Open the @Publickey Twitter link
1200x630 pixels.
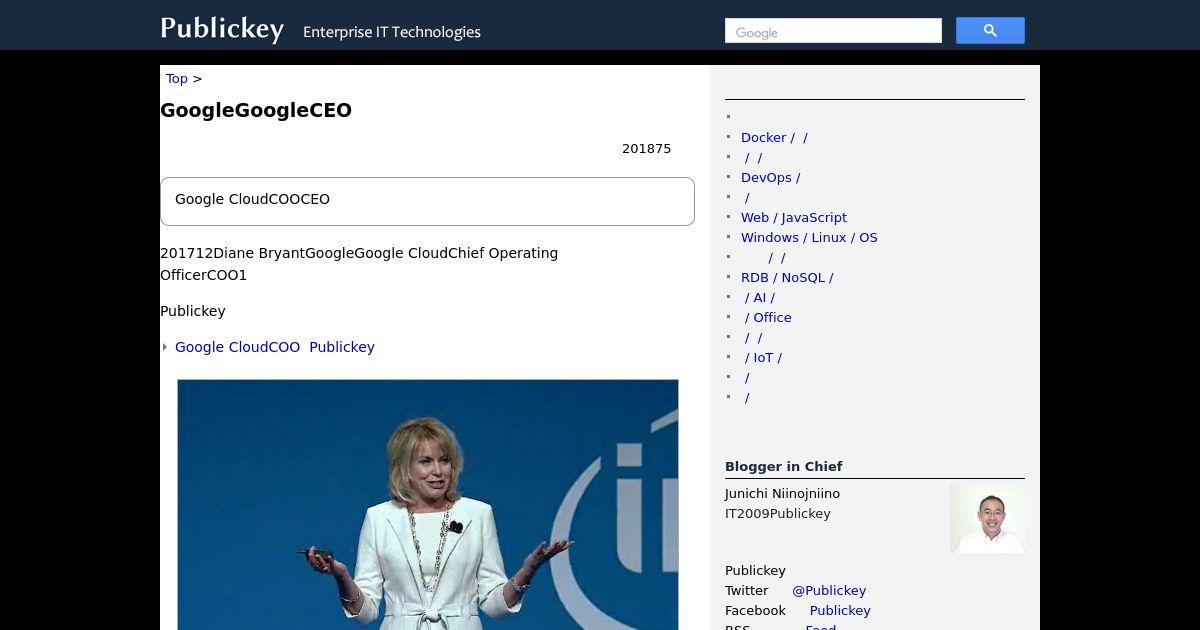click(x=829, y=590)
